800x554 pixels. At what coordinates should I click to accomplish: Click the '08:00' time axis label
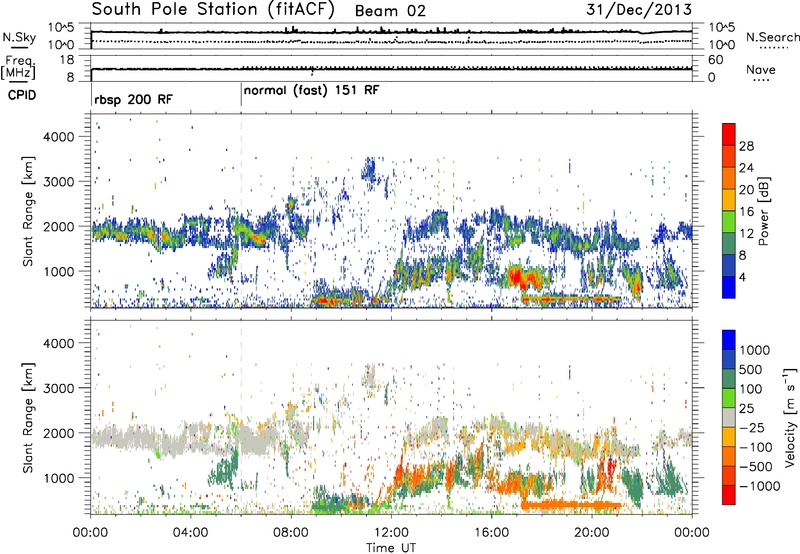pos(291,533)
